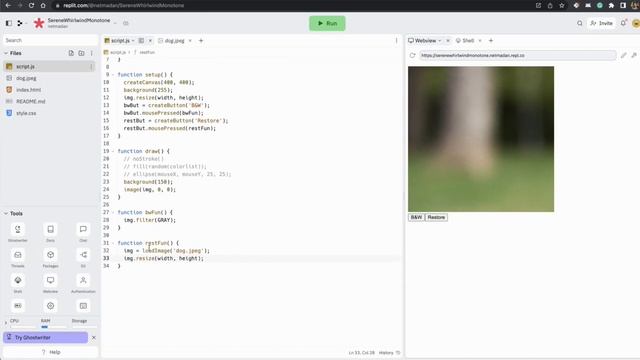
Task: Collapse the Tools section
Action: [6, 213]
